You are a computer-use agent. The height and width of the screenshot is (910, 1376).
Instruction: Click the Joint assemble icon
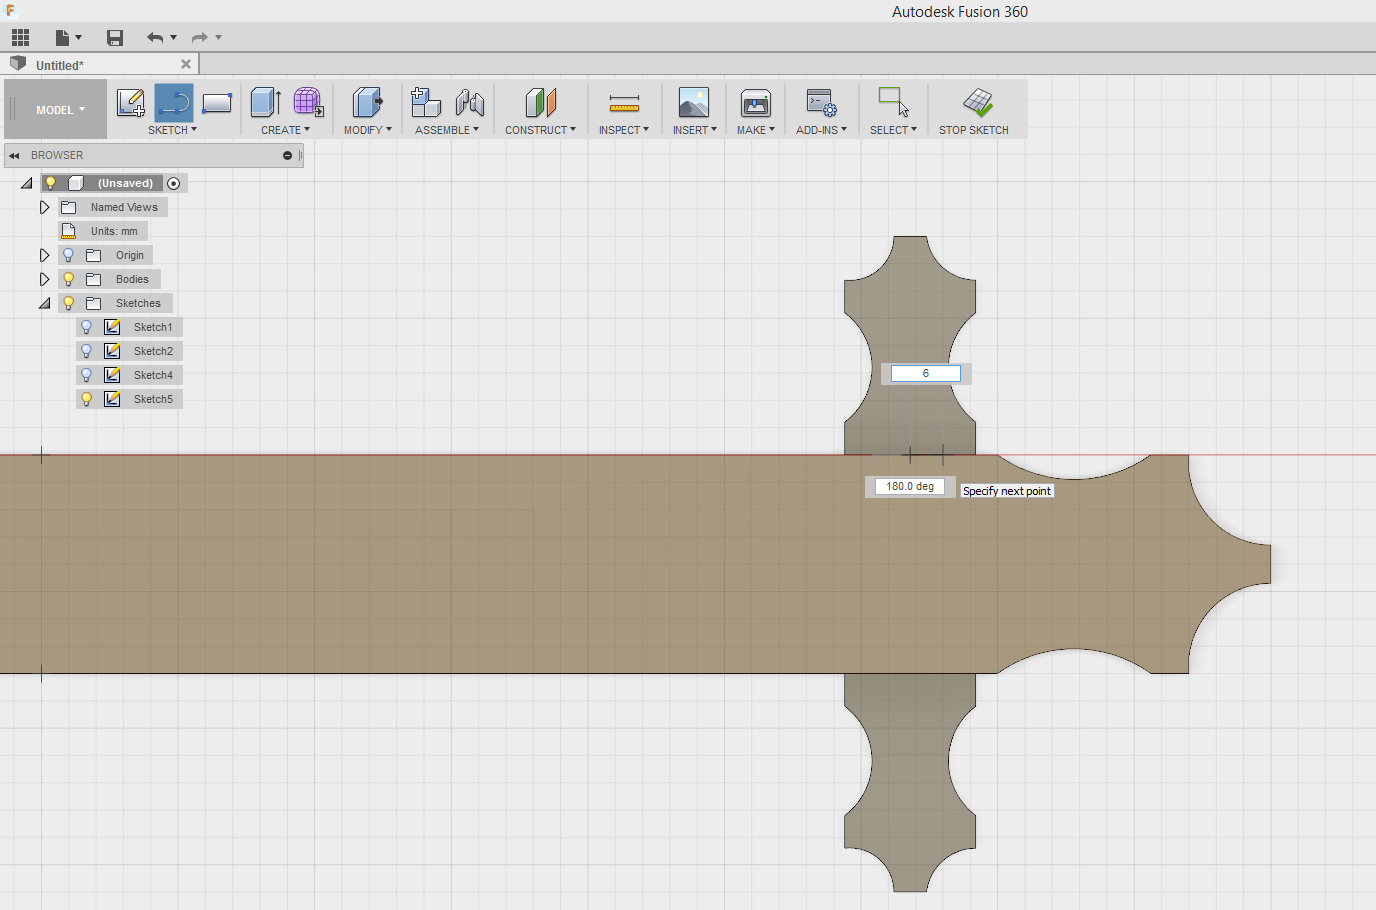(469, 102)
